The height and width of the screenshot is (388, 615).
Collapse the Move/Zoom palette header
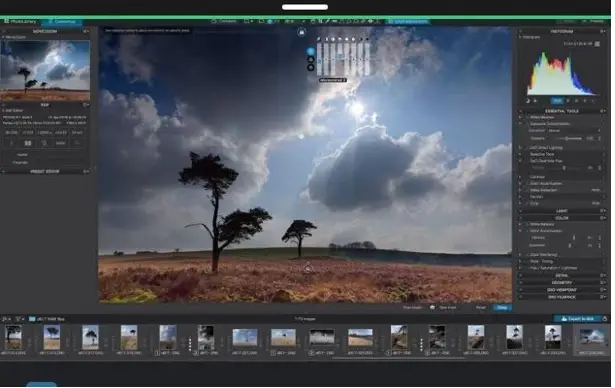(45, 31)
